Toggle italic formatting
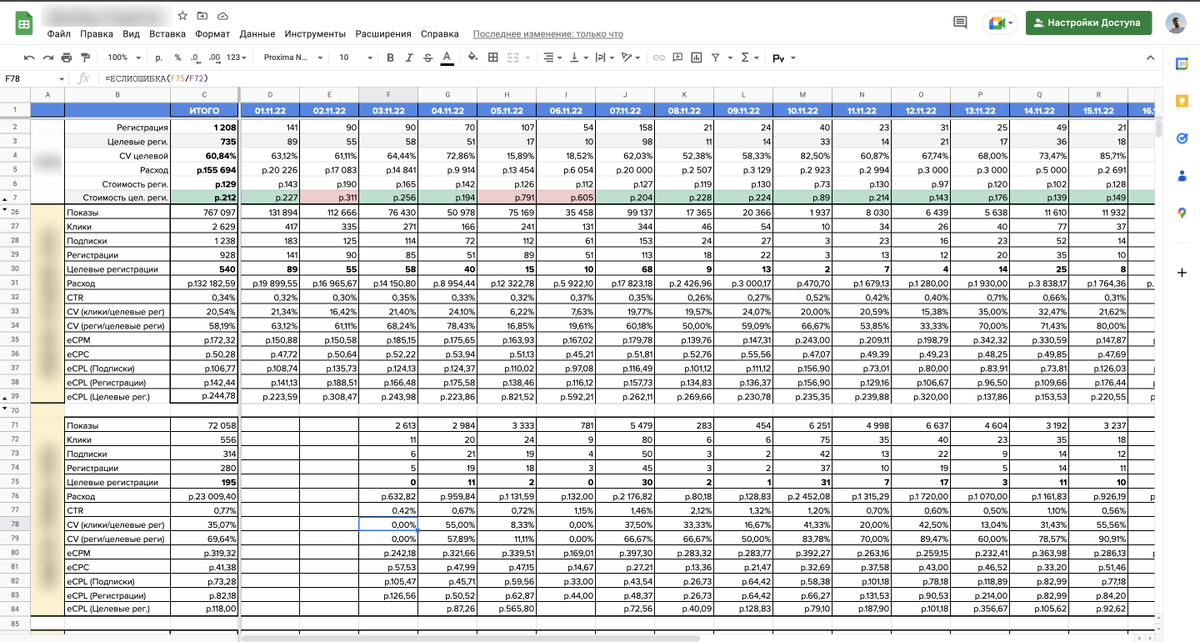 (409, 58)
